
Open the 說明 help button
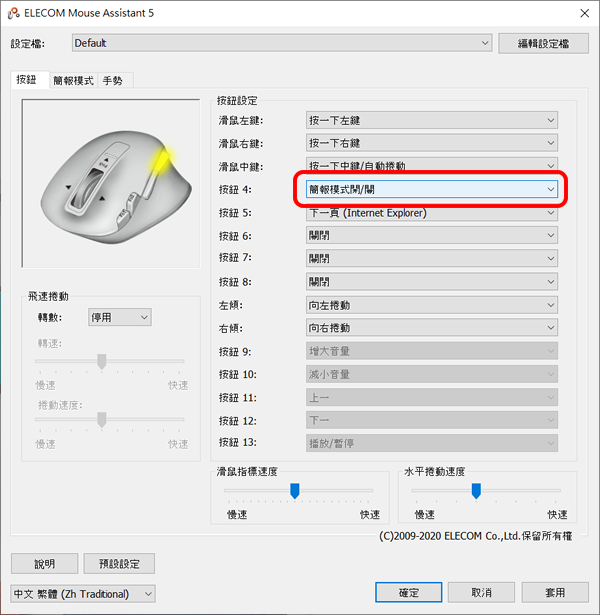click(x=44, y=564)
